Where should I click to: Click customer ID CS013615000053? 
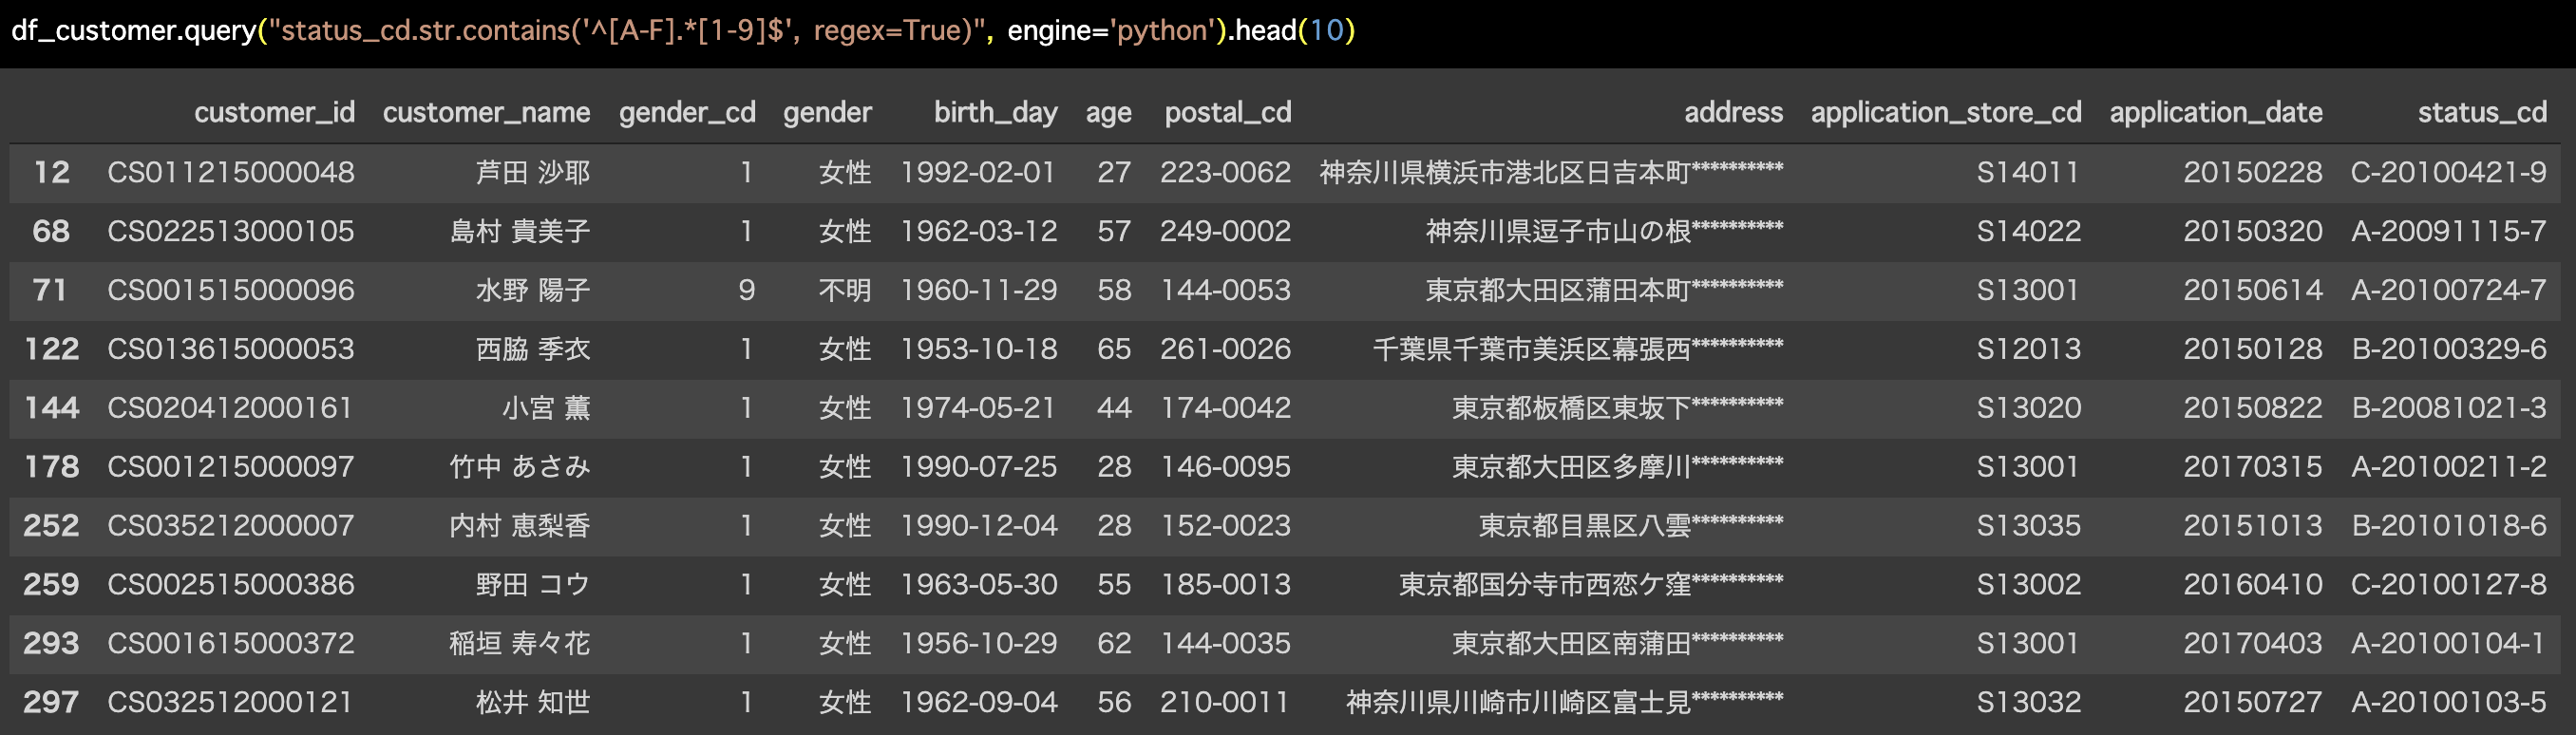click(231, 349)
